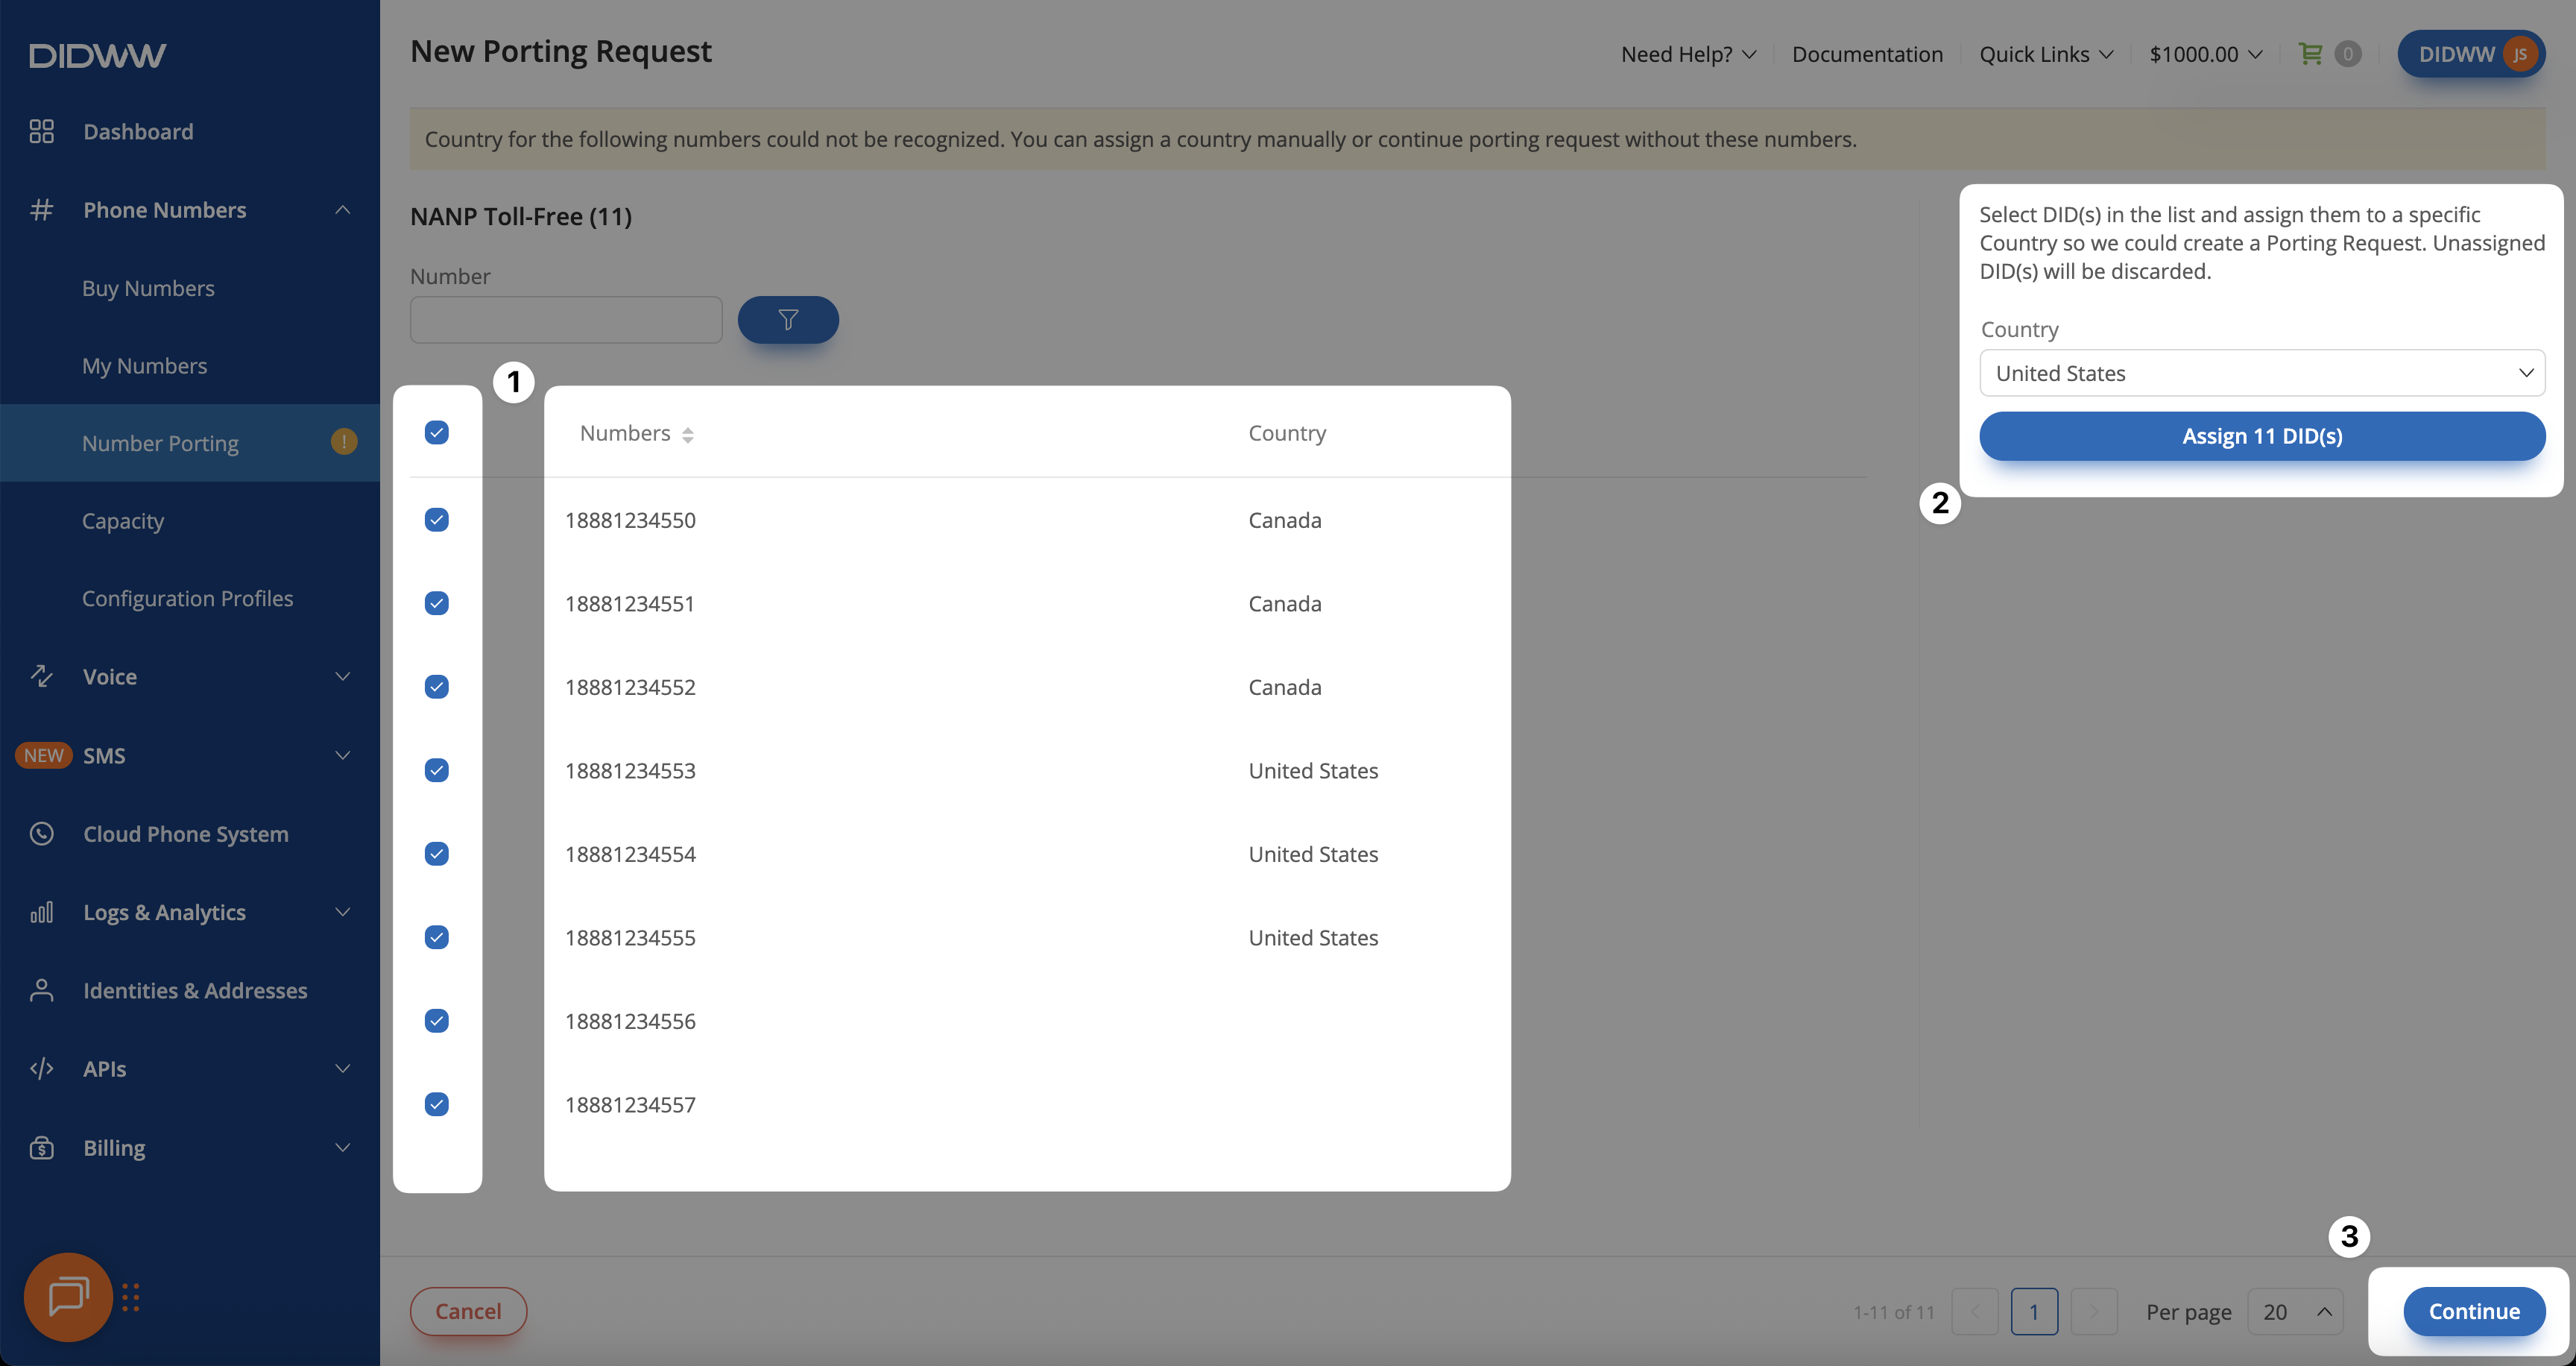This screenshot has height=1366, width=2576.
Task: Click the Cloud Phone System icon
Action: 41,833
